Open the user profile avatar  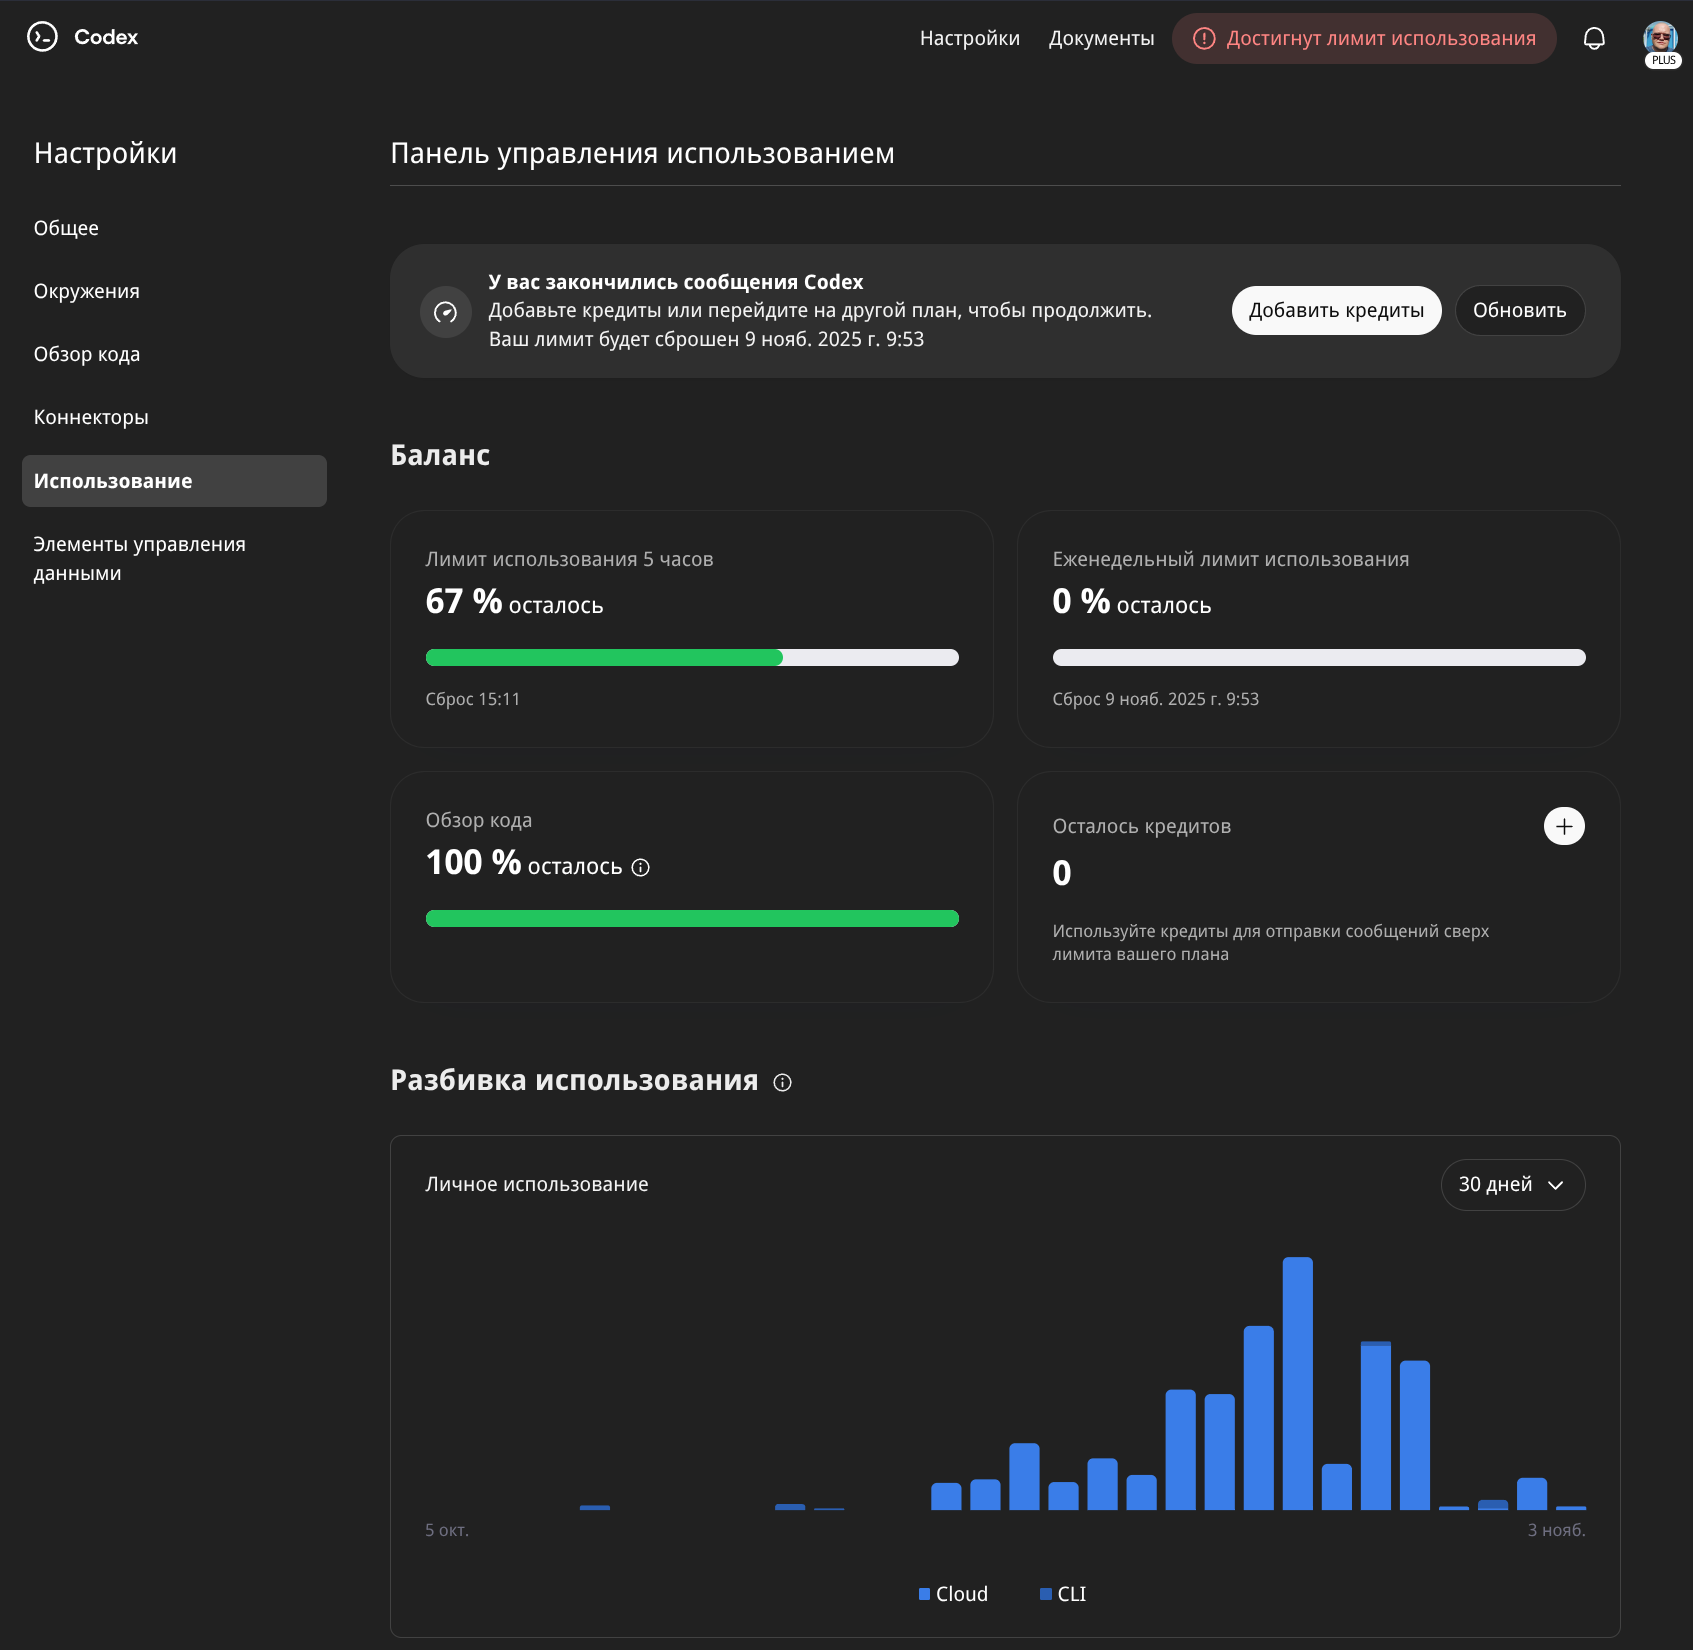click(x=1660, y=38)
